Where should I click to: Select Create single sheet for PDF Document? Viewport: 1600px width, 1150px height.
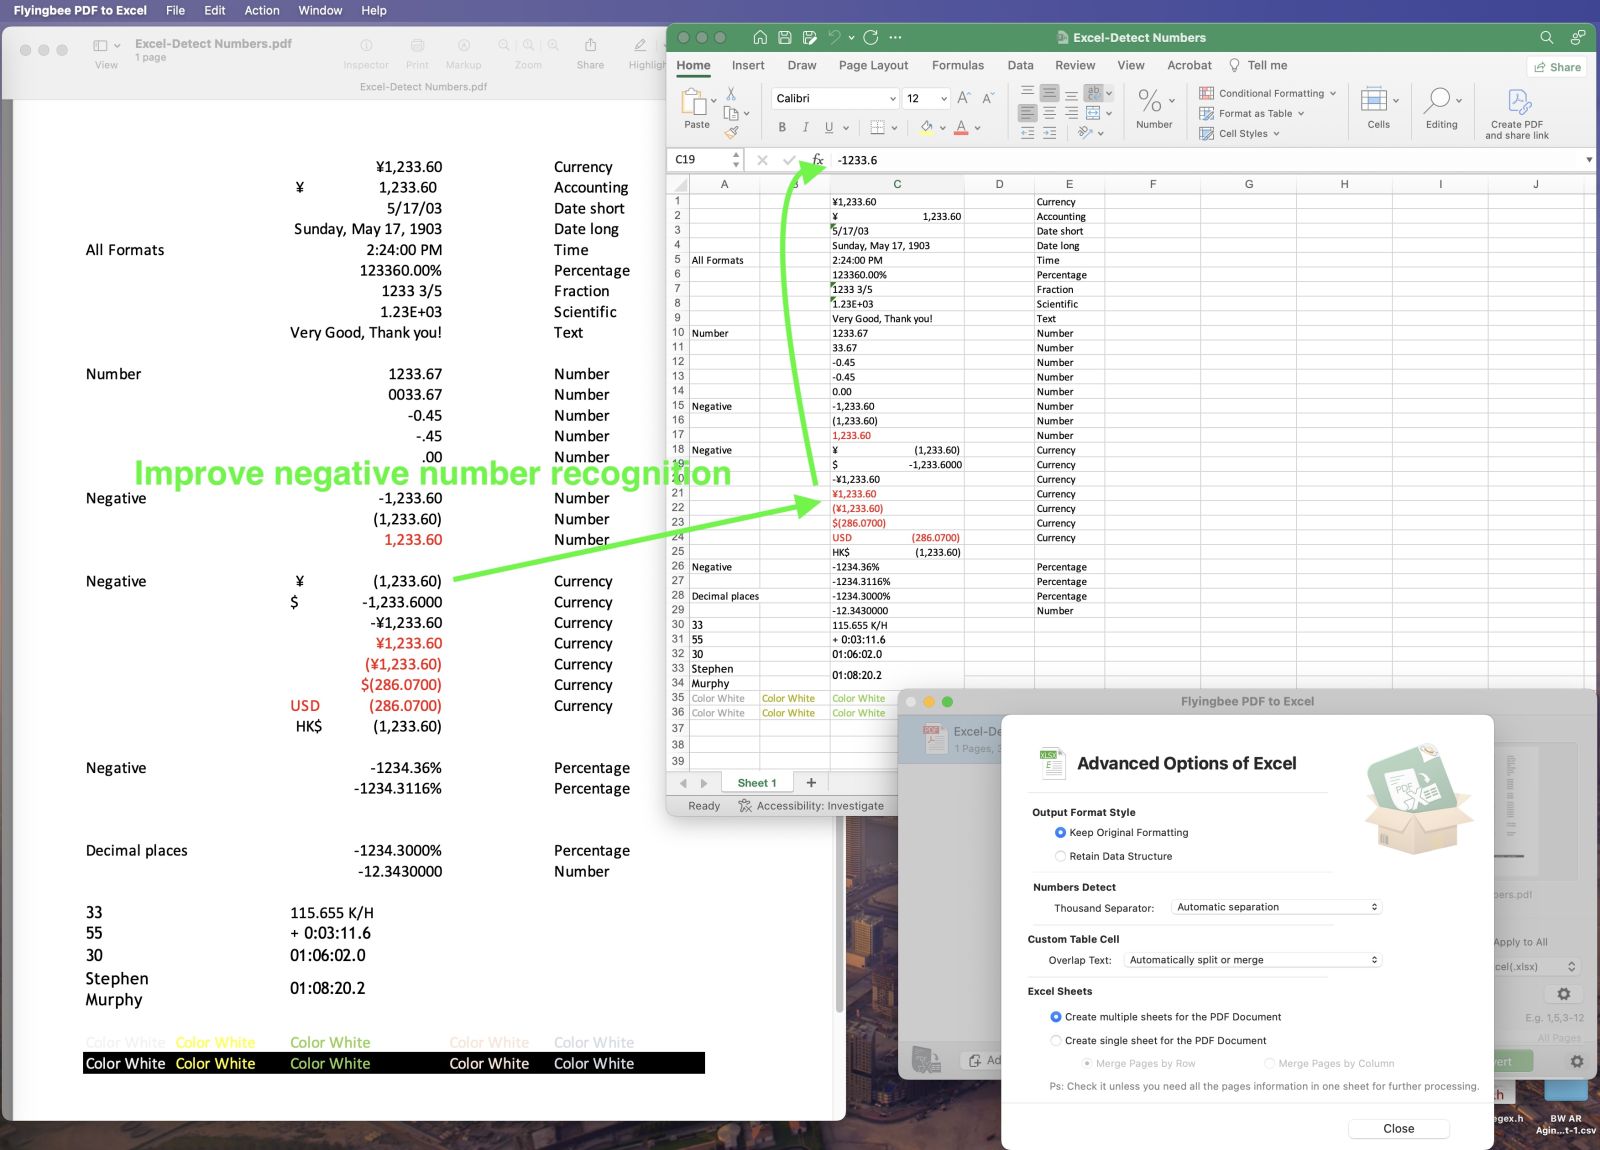coord(1056,1041)
